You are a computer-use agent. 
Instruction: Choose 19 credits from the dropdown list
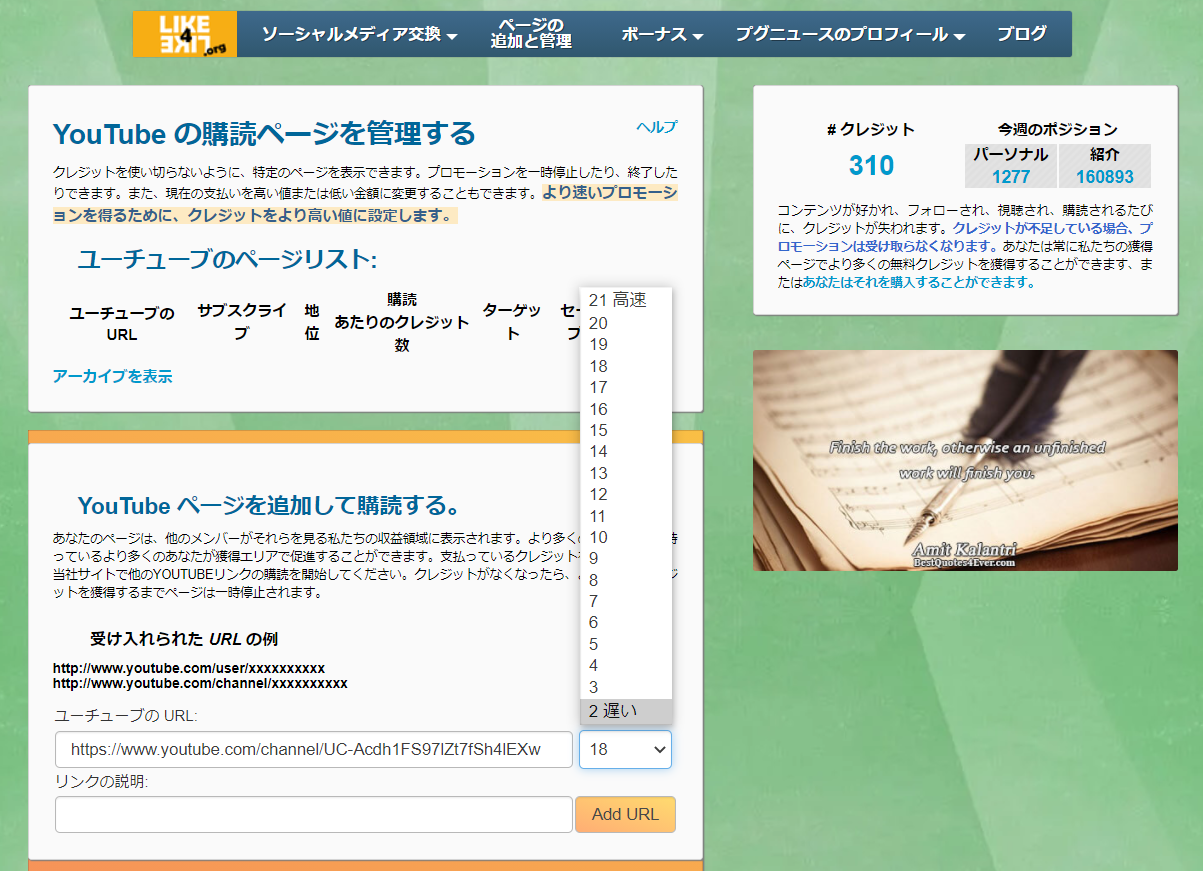[626, 345]
